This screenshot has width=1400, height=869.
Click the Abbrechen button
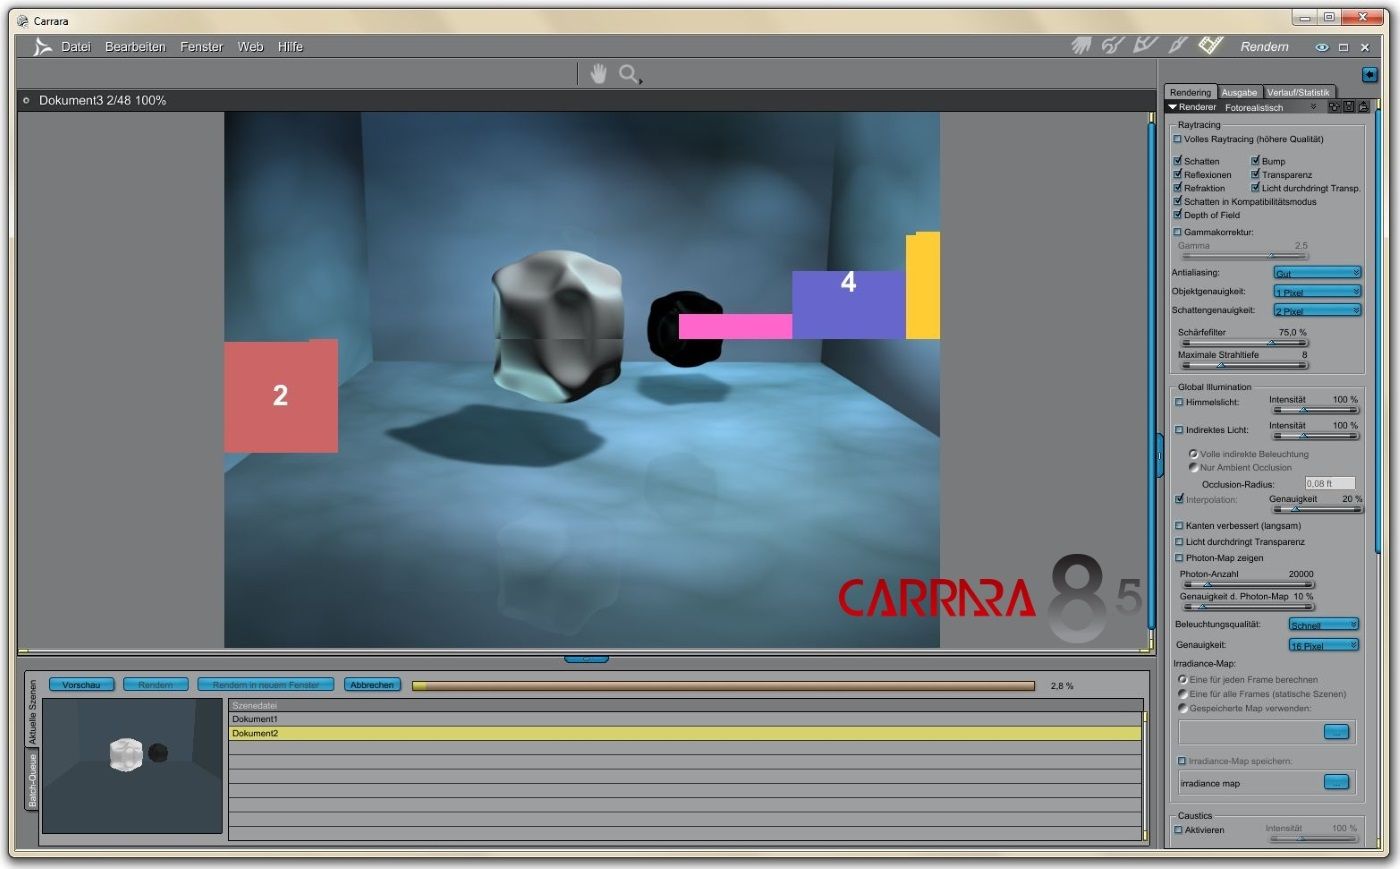point(372,685)
